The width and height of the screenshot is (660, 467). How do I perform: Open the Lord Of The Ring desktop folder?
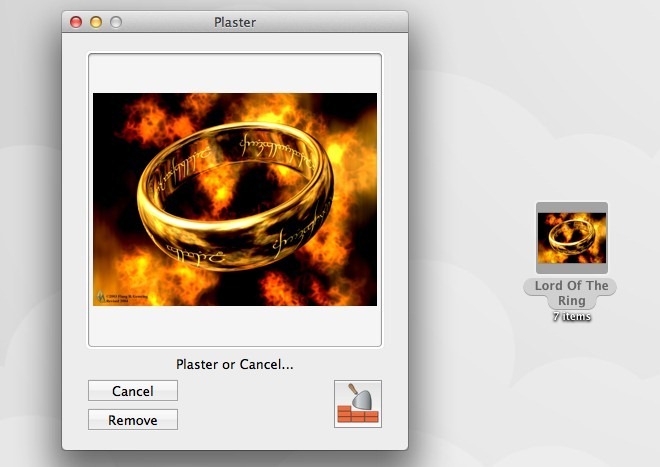point(572,238)
